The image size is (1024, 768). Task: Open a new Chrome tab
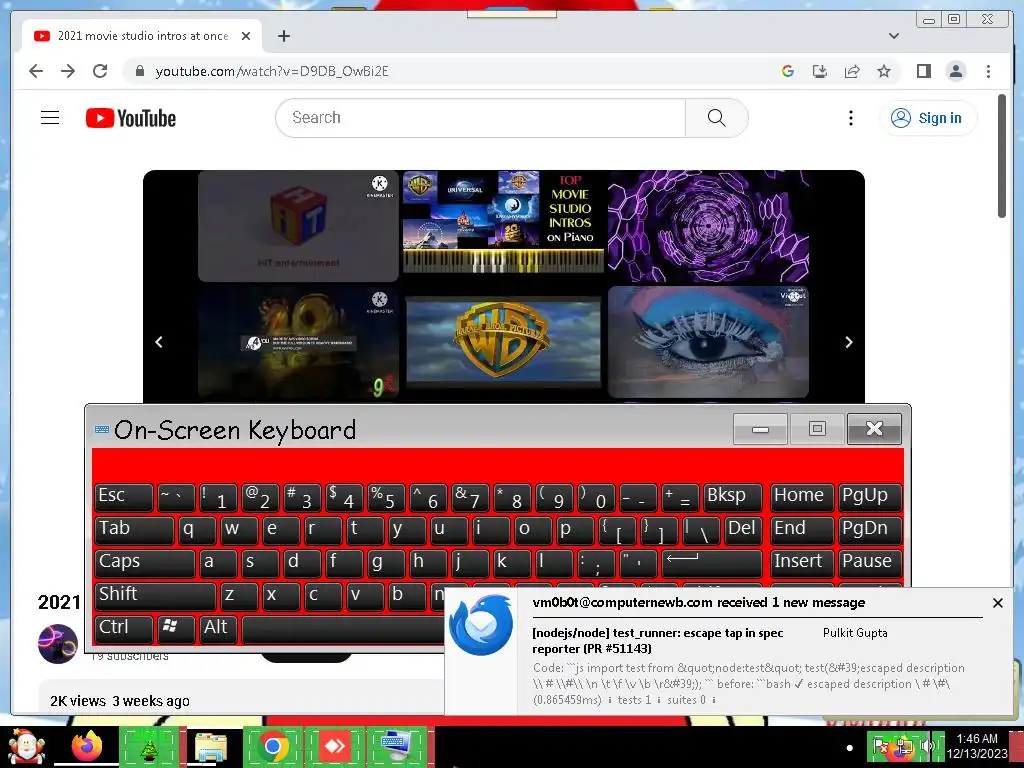(283, 36)
